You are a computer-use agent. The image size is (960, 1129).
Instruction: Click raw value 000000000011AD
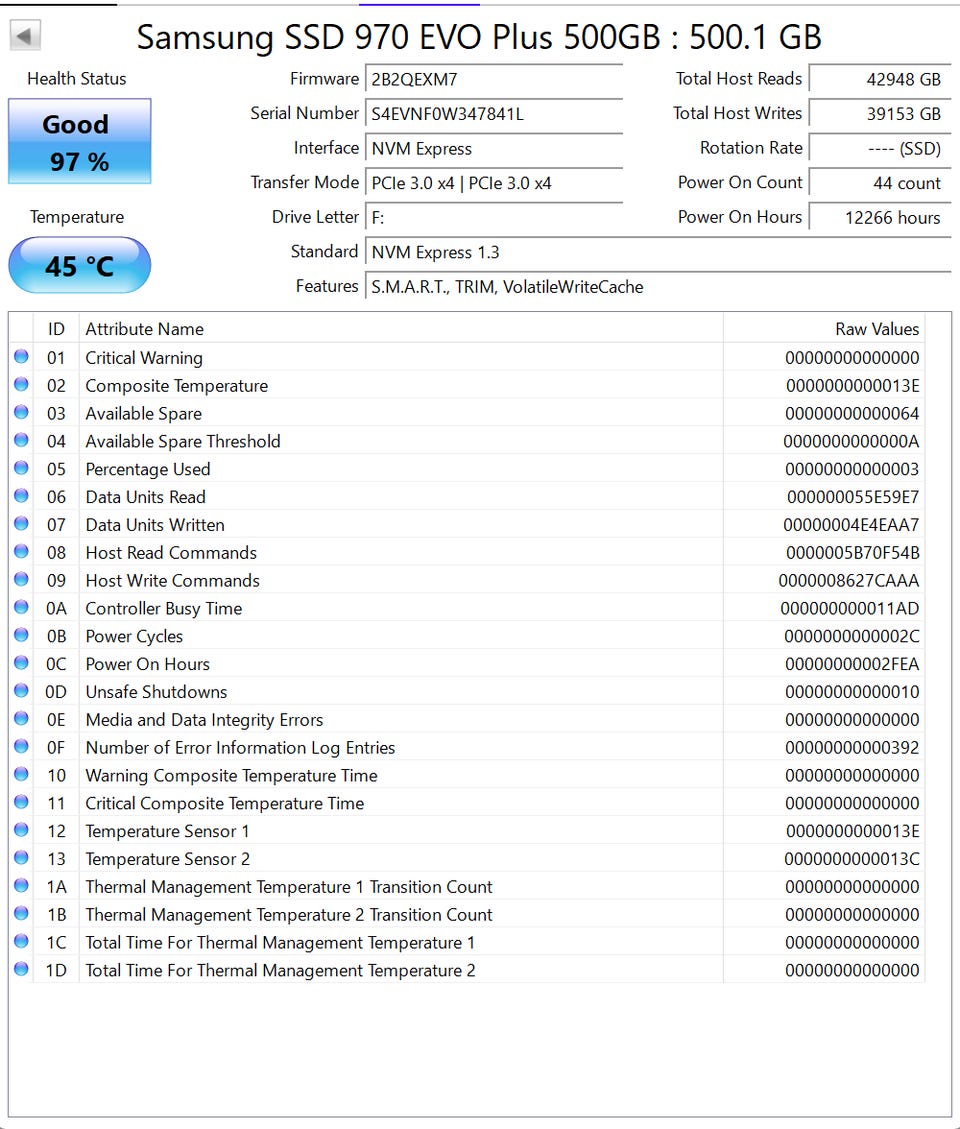(x=850, y=608)
